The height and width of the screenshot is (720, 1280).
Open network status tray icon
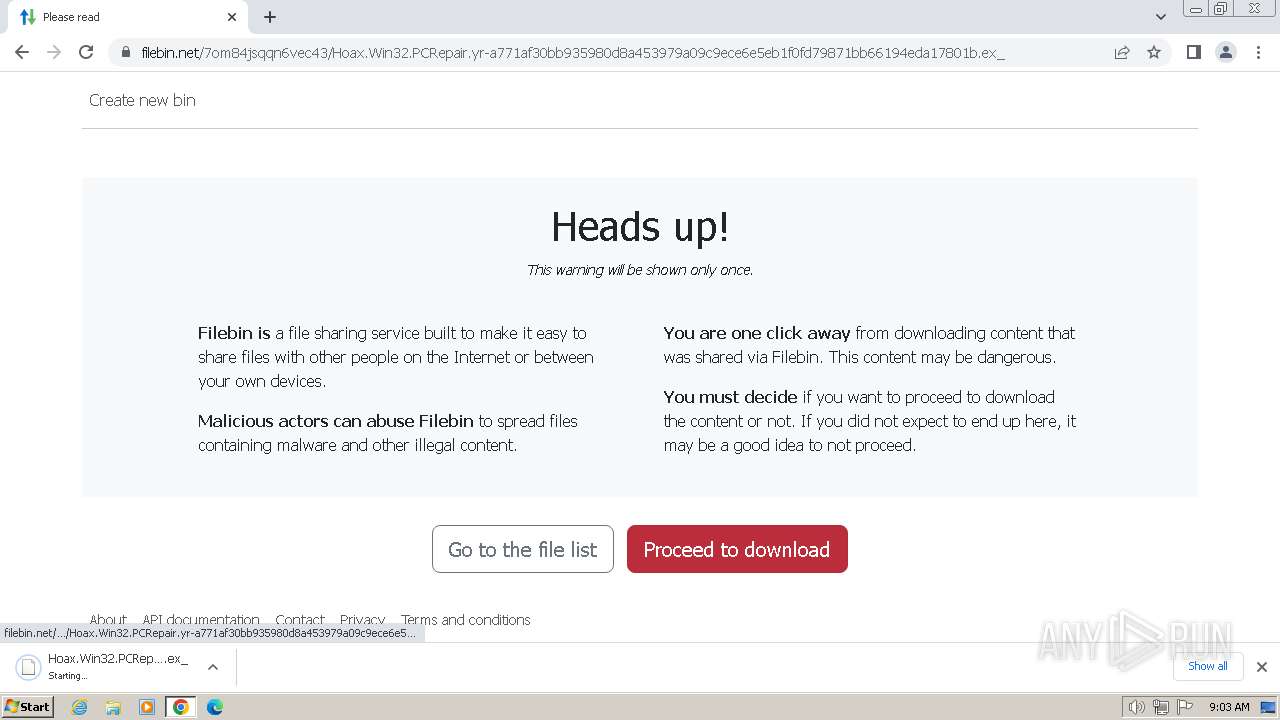pyautogui.click(x=1161, y=707)
